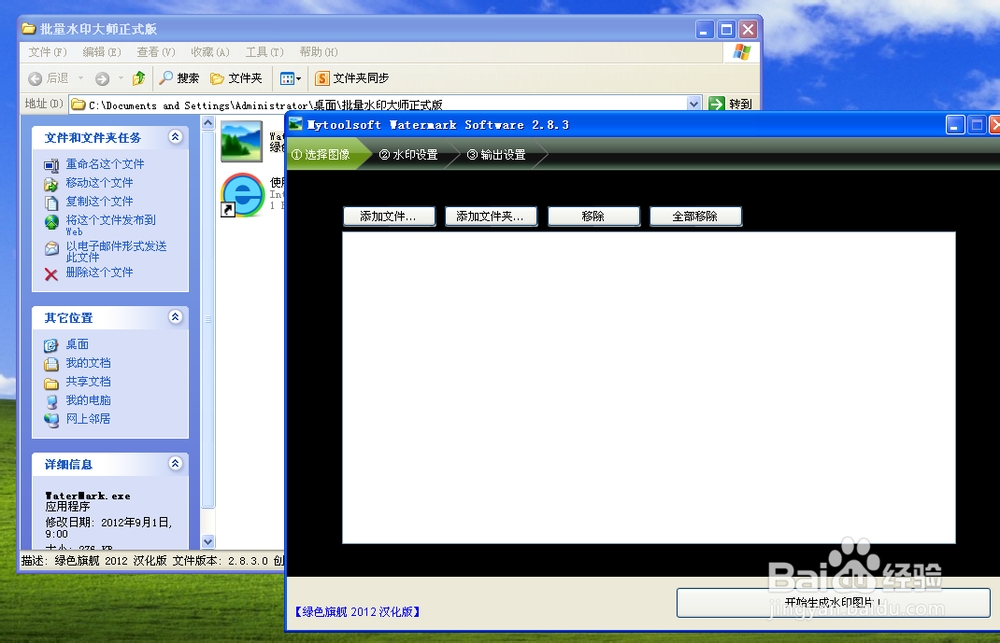The image size is (1000, 643).
Task: Collapse the 详细信息 panel
Action: [175, 464]
